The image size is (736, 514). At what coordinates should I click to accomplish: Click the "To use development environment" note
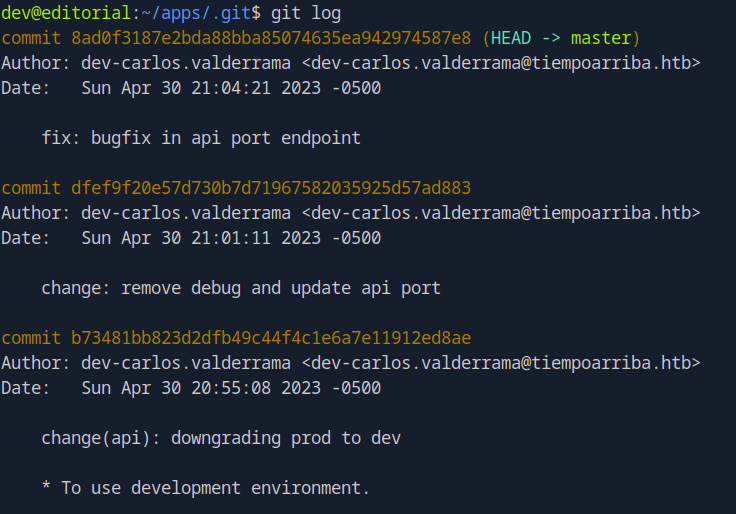[x=215, y=488]
